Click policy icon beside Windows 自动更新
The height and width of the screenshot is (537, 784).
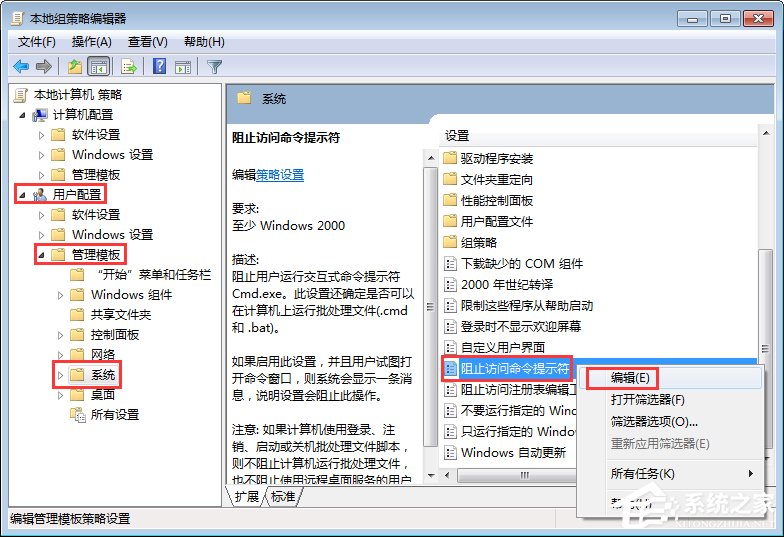[x=450, y=452]
